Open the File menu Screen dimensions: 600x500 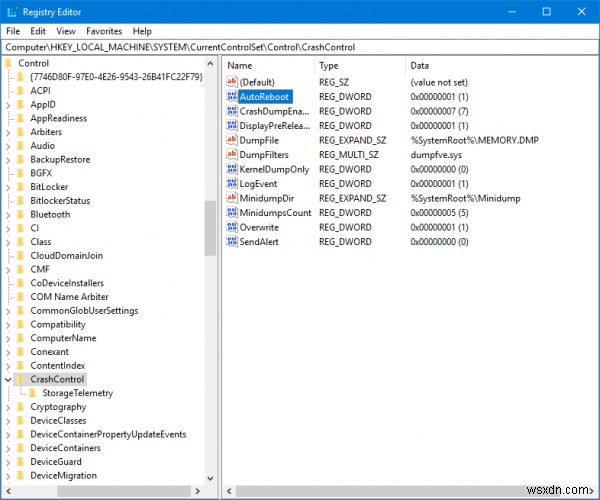point(13,31)
